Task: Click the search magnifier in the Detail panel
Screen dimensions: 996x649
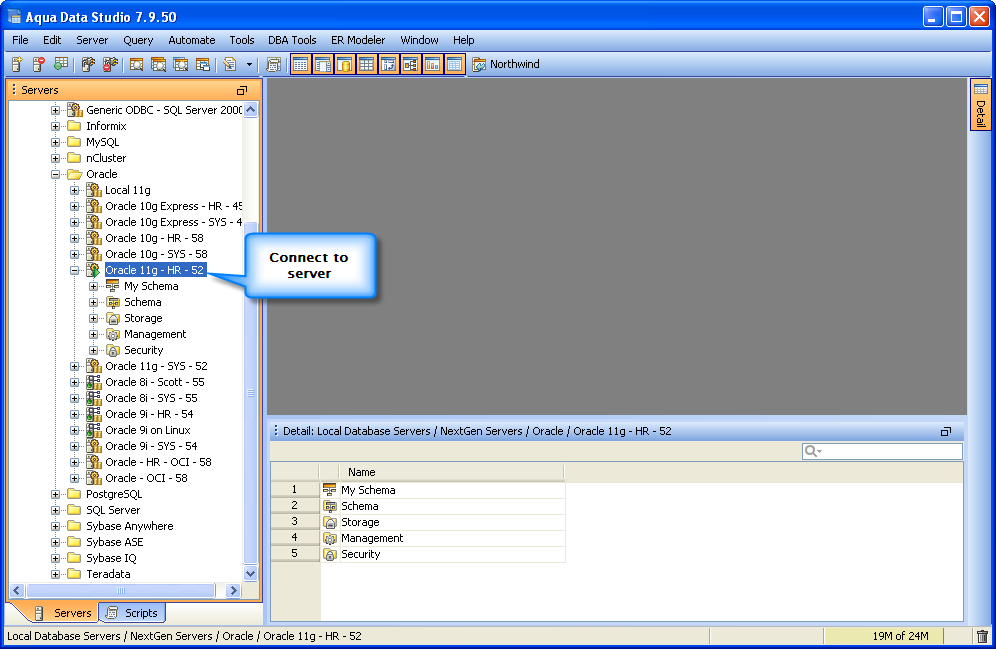Action: point(812,452)
